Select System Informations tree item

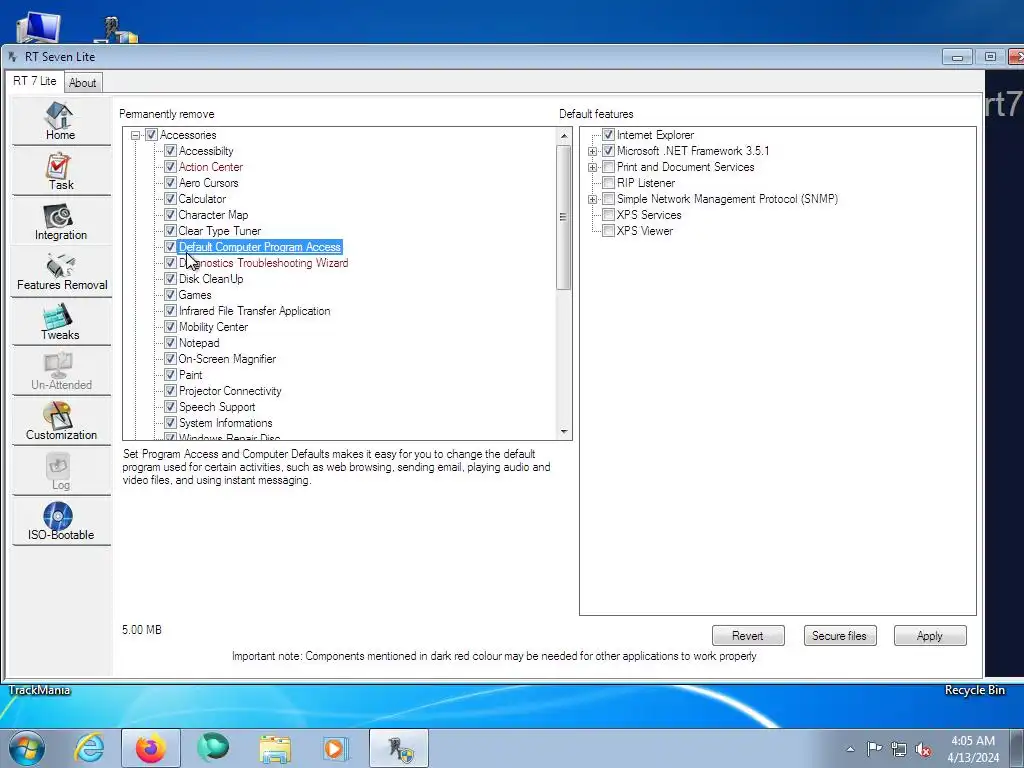click(x=225, y=423)
